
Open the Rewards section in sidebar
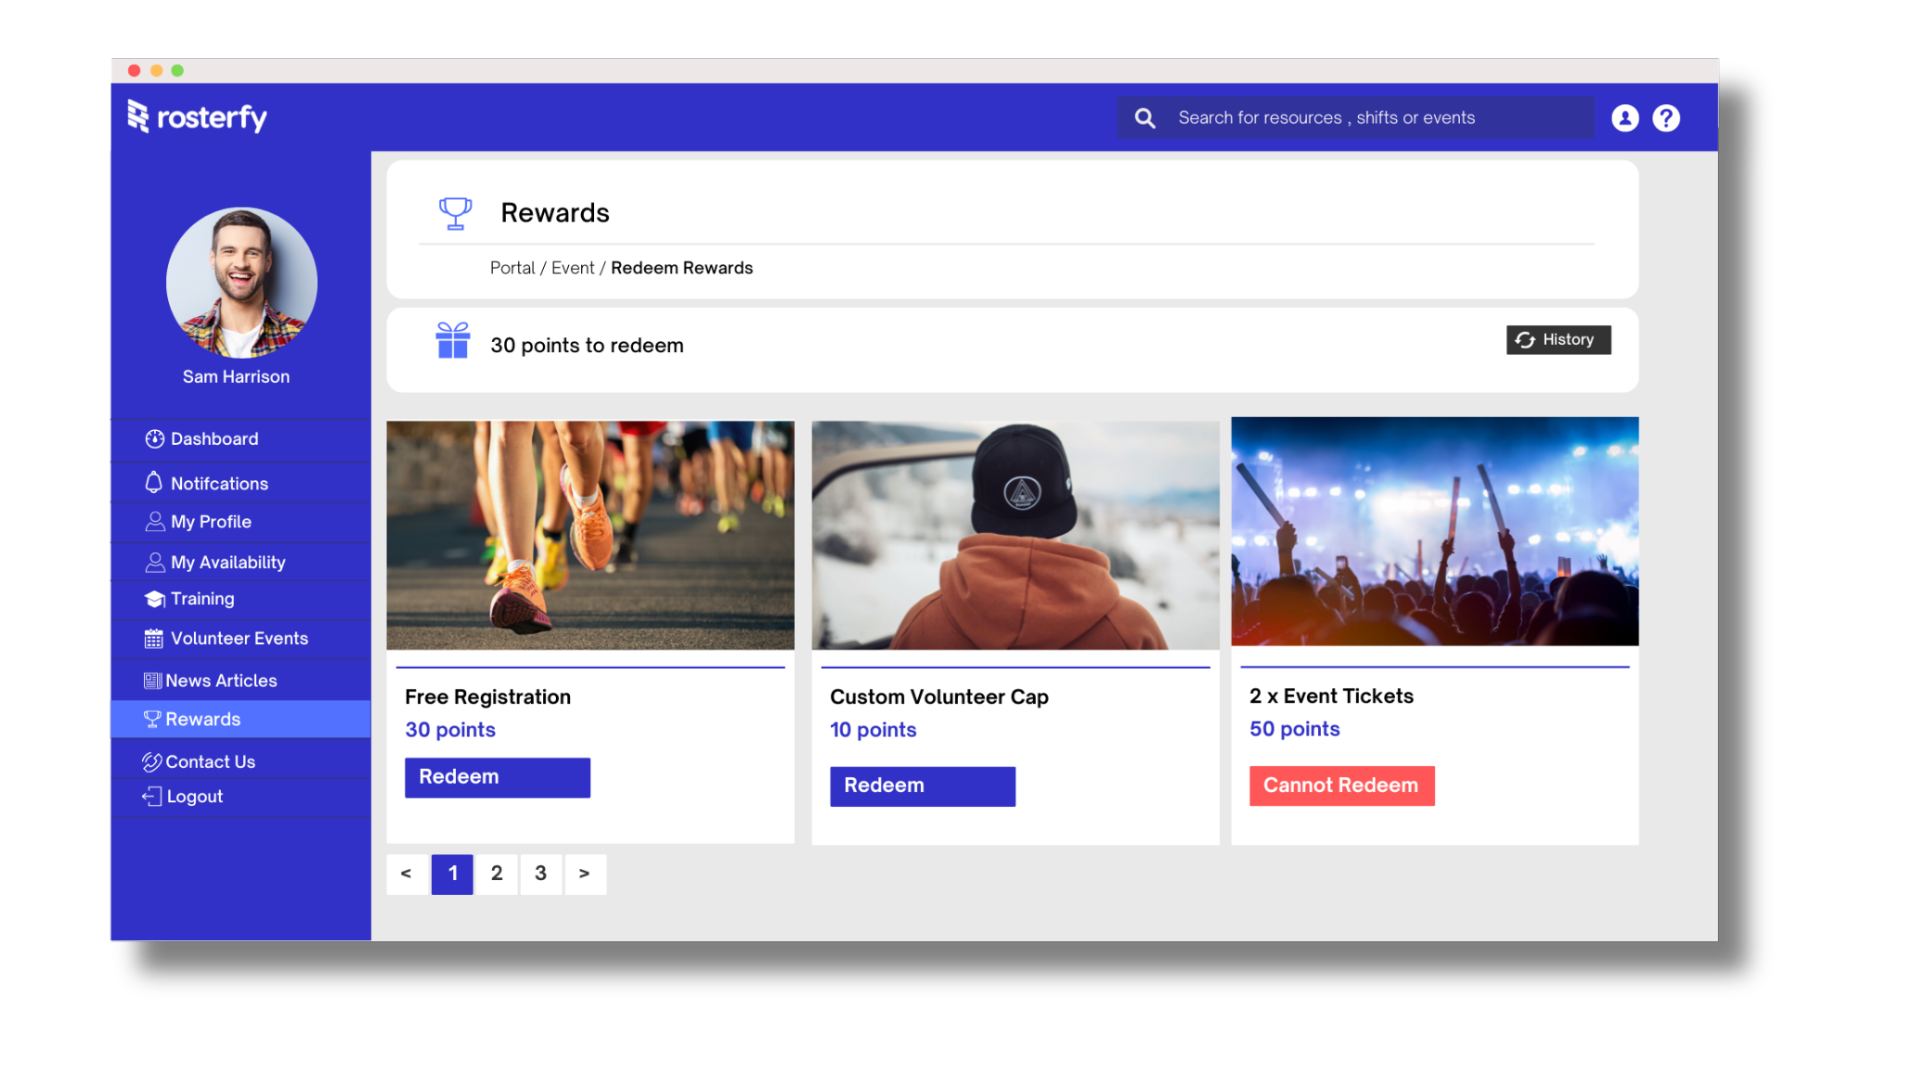[203, 719]
